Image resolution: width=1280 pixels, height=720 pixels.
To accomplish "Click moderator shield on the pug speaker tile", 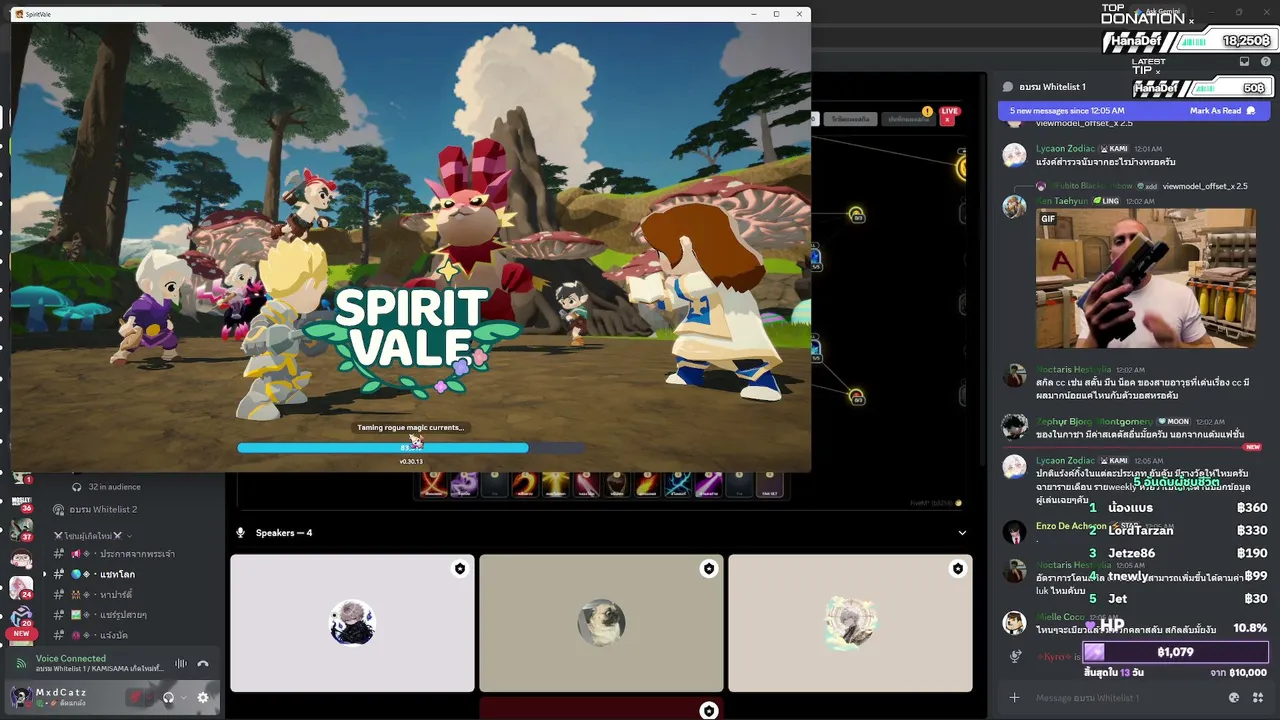I will pyautogui.click(x=709, y=569).
